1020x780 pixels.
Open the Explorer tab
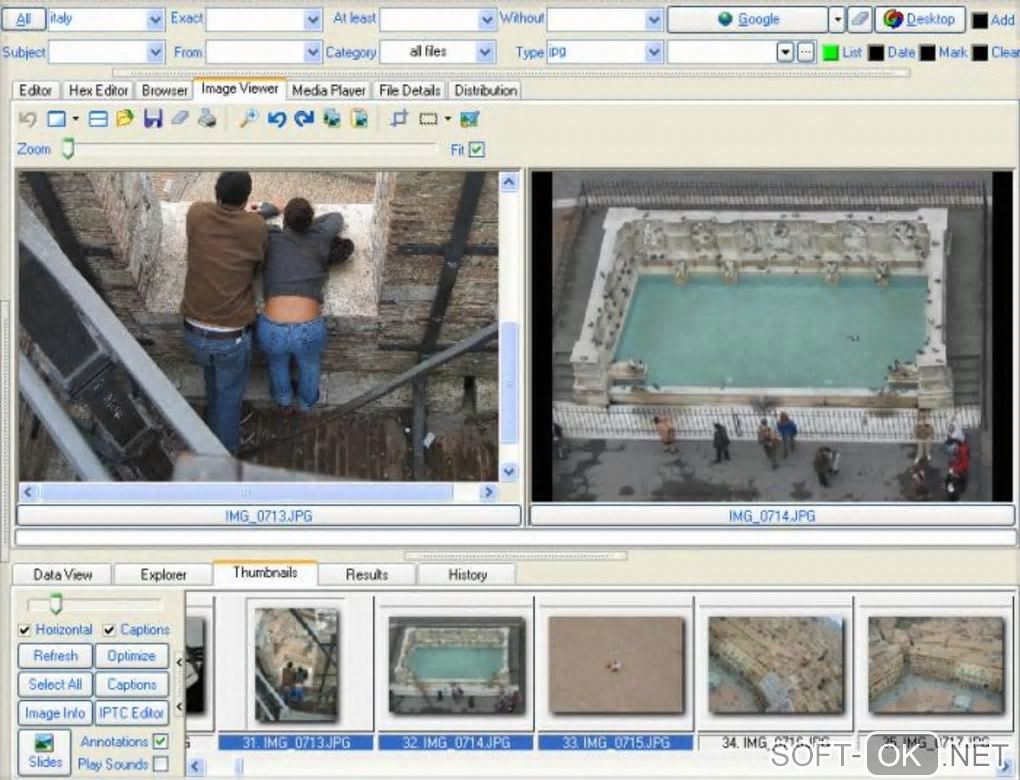pyautogui.click(x=163, y=574)
